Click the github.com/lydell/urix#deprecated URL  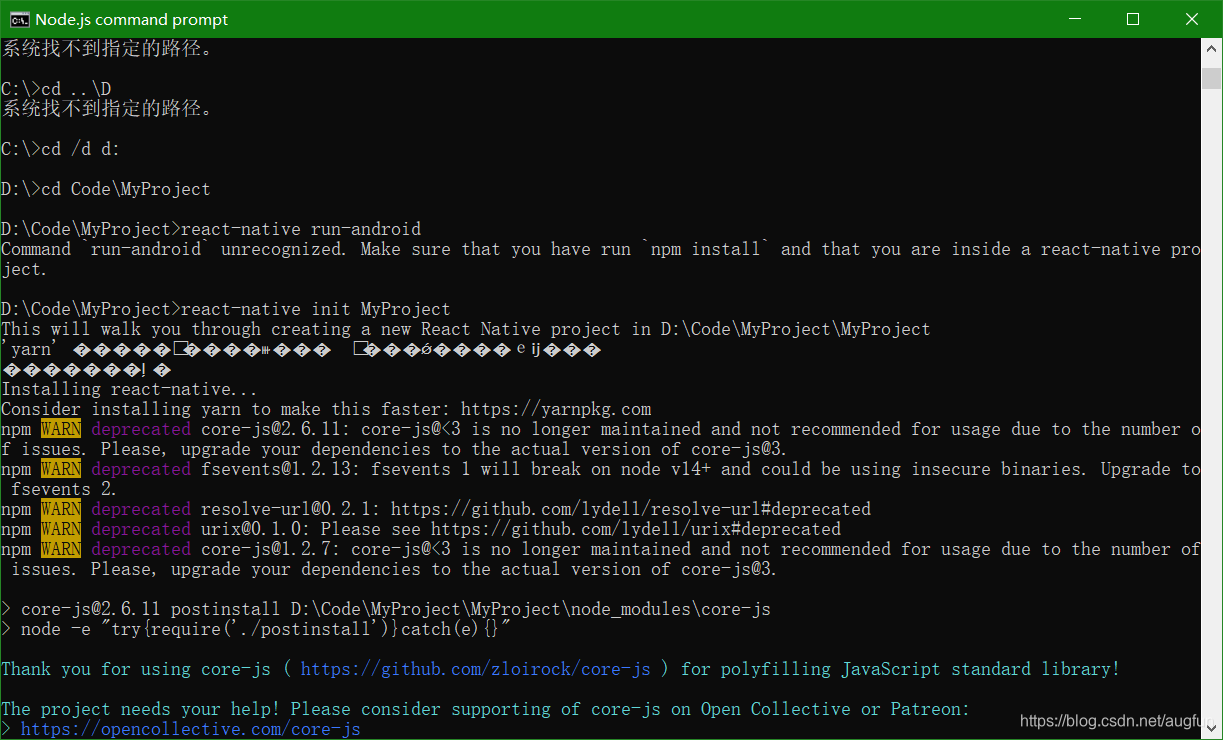pyautogui.click(x=636, y=529)
